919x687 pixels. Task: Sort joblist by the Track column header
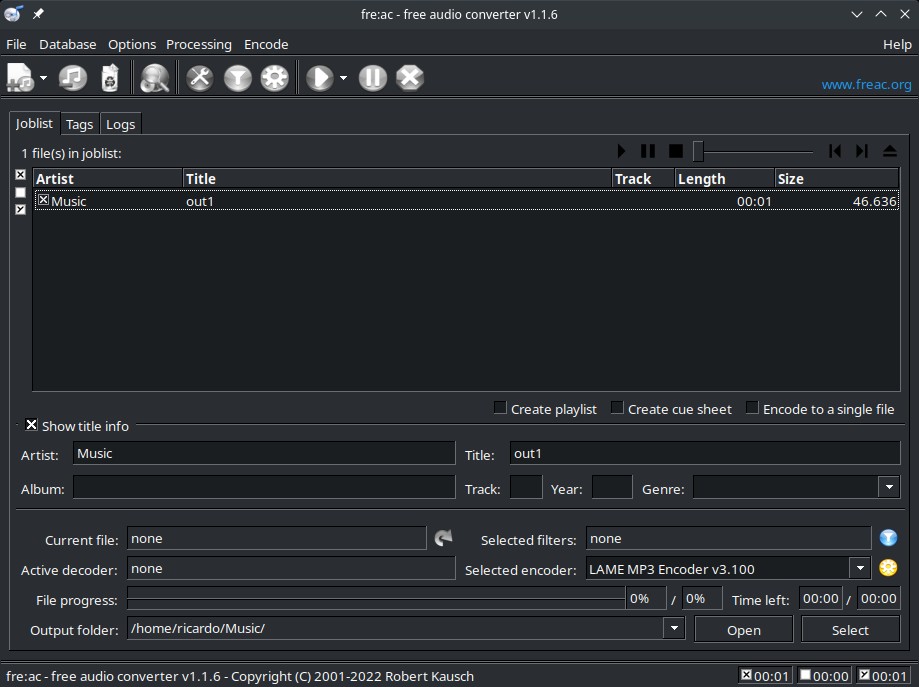pyautogui.click(x=643, y=178)
